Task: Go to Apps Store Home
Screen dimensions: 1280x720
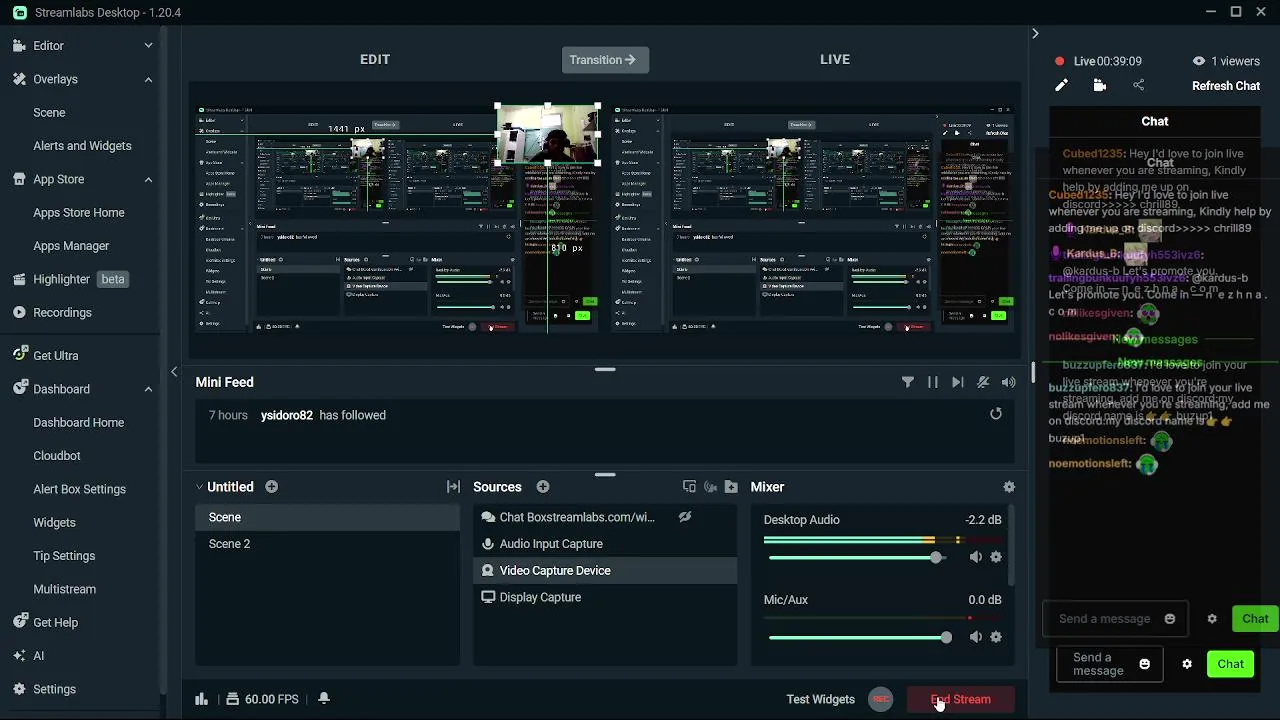Action: pyautogui.click(x=79, y=212)
